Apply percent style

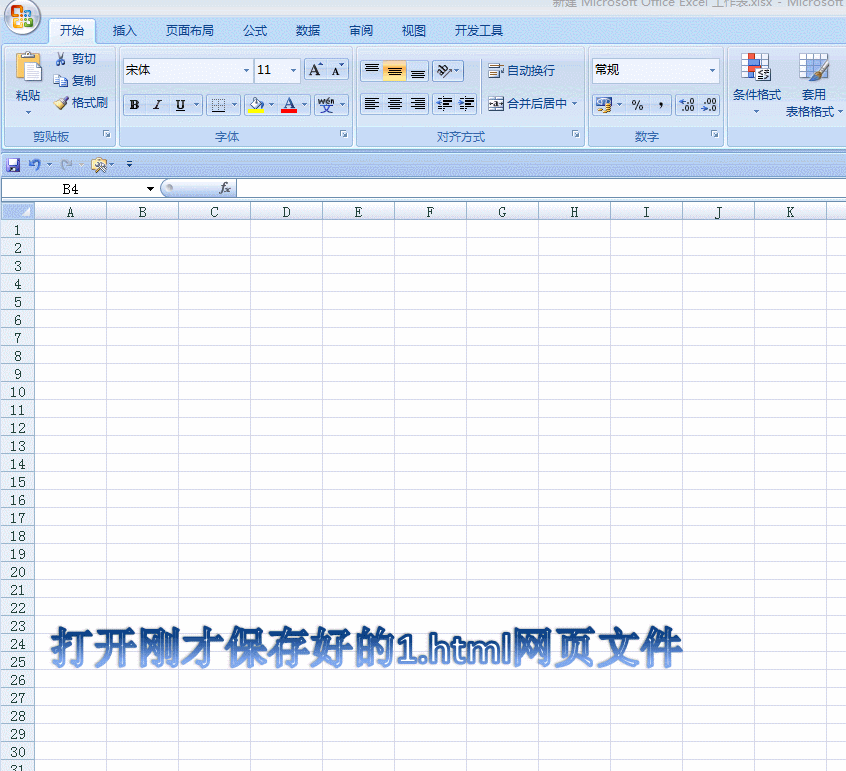[x=637, y=105]
